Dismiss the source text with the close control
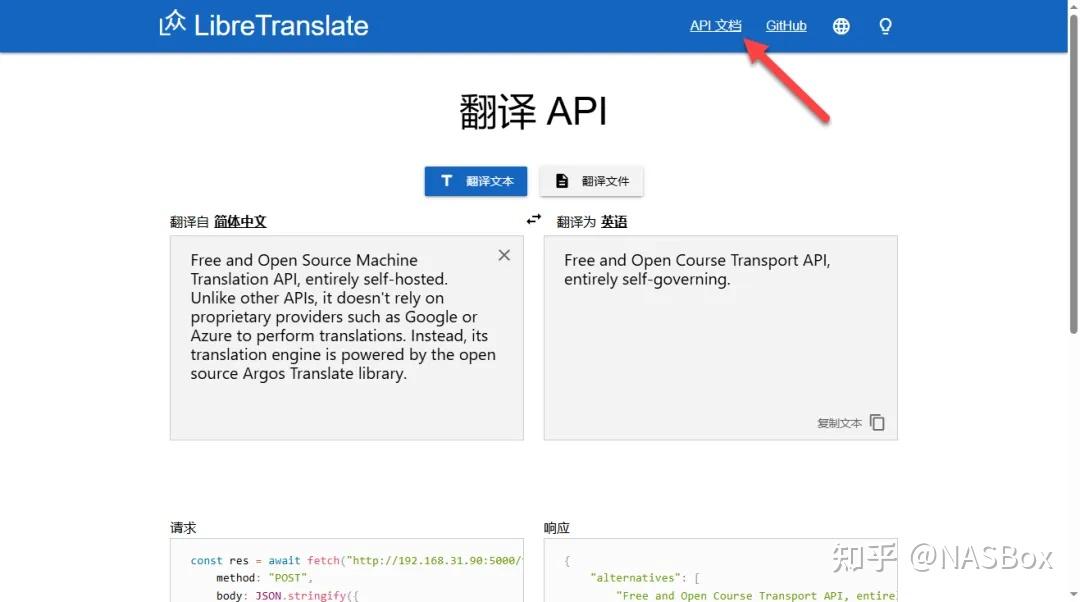 504,255
